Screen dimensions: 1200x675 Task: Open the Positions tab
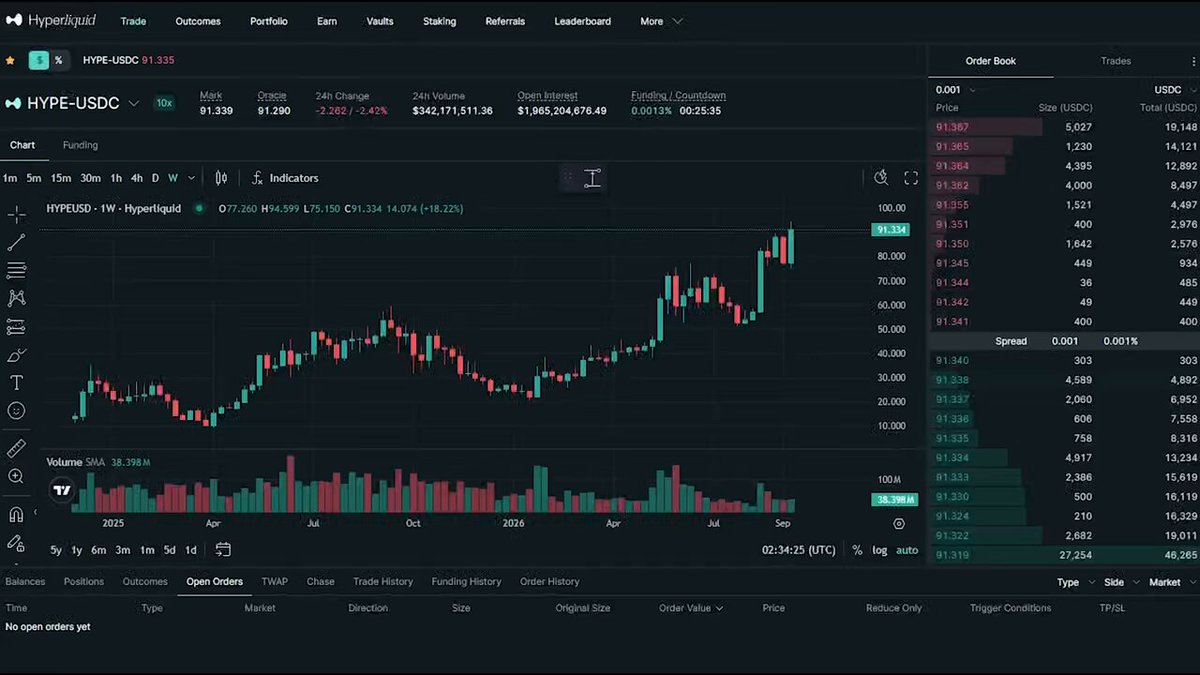tap(84, 582)
